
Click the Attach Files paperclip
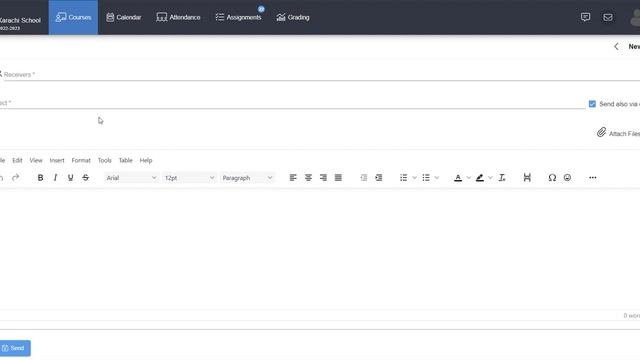point(601,132)
